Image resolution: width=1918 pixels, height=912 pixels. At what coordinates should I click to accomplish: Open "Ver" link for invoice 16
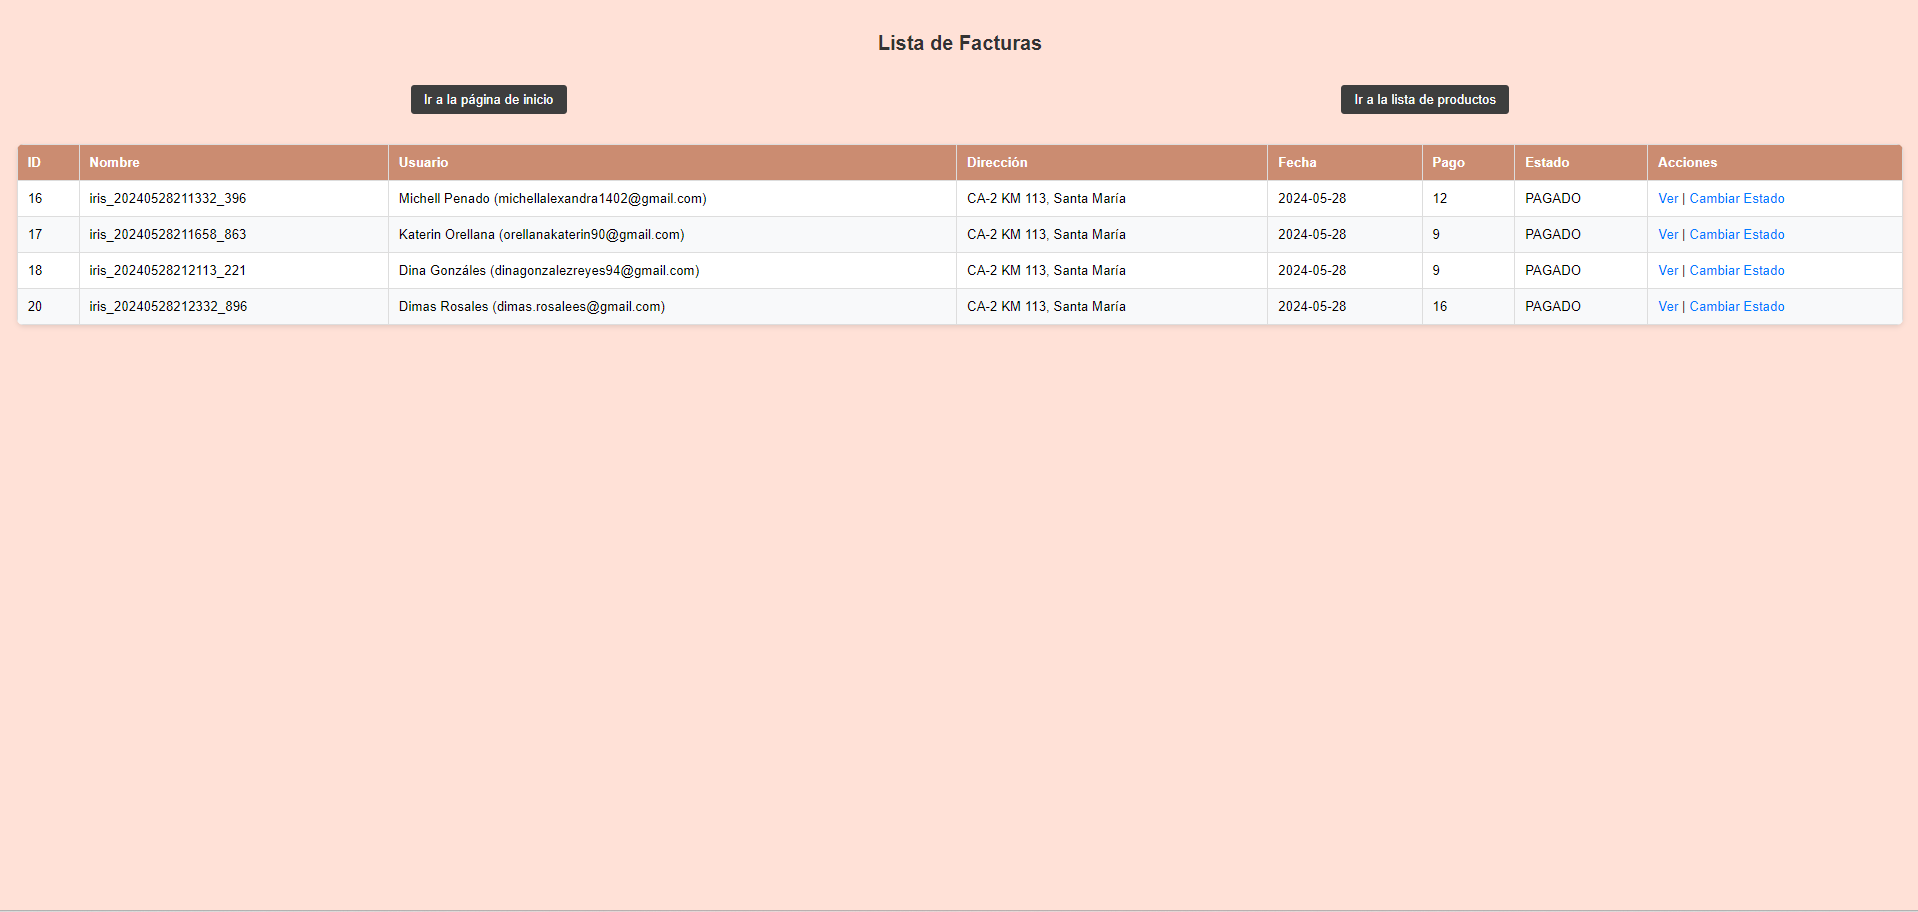pyautogui.click(x=1667, y=198)
